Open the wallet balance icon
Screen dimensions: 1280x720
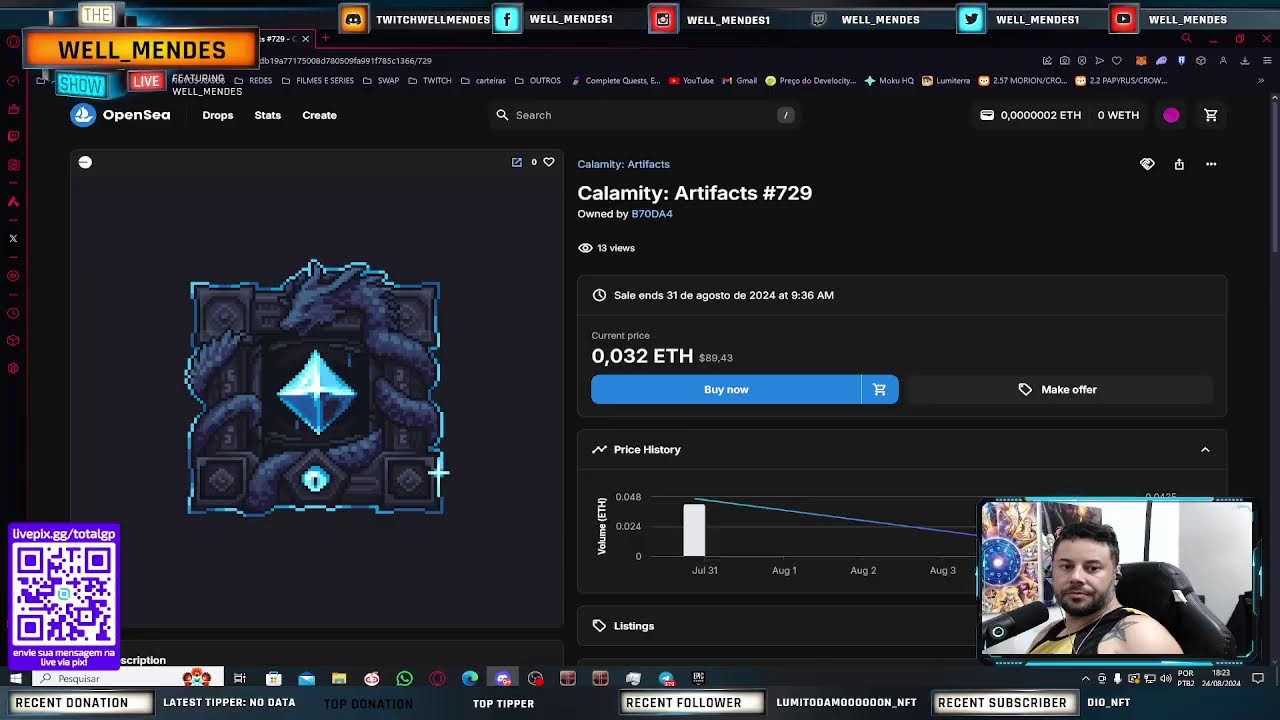tap(987, 115)
